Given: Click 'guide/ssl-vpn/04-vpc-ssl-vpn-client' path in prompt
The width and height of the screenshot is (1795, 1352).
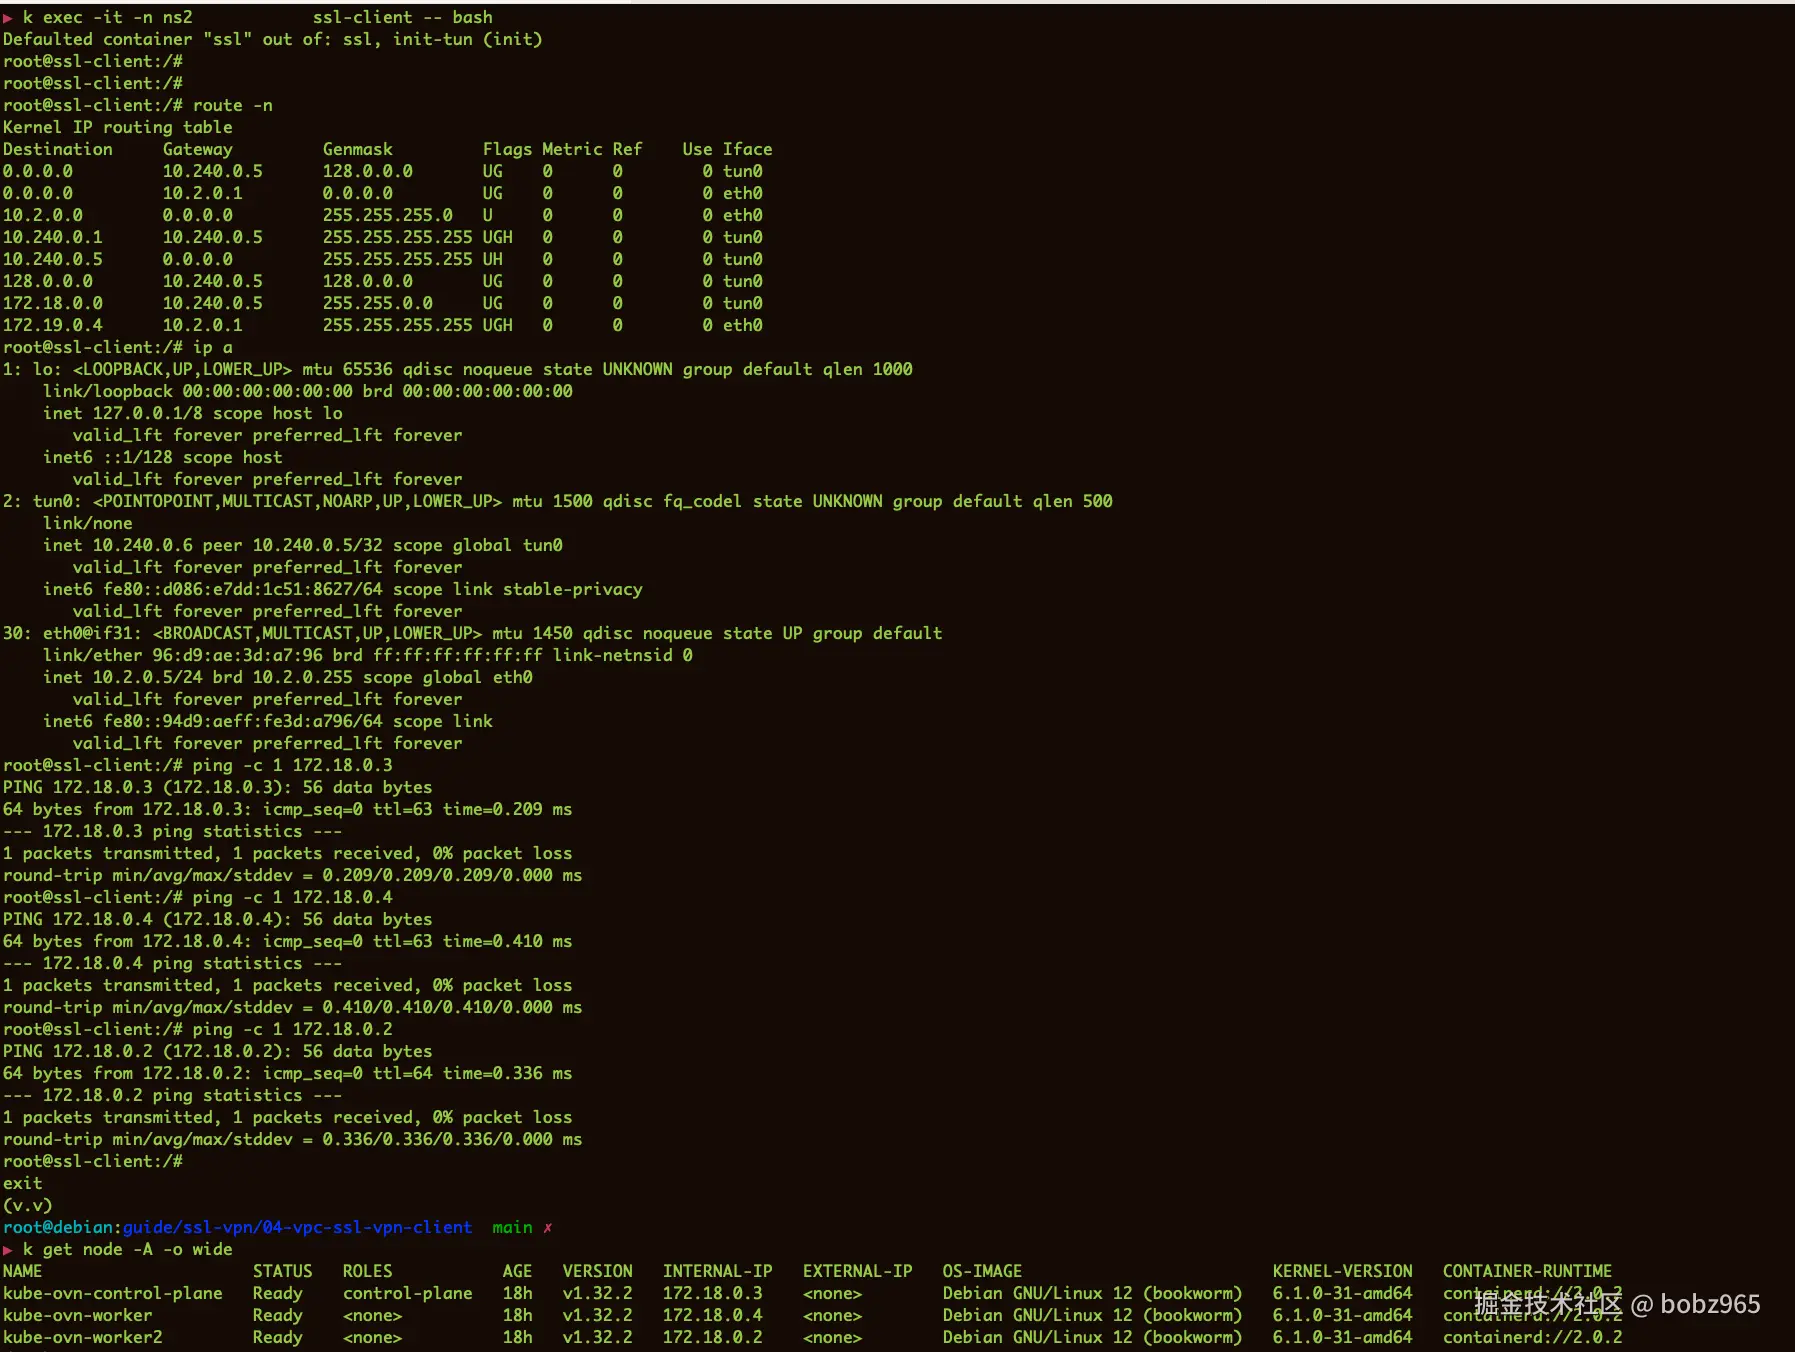Looking at the screenshot, I should pos(298,1227).
